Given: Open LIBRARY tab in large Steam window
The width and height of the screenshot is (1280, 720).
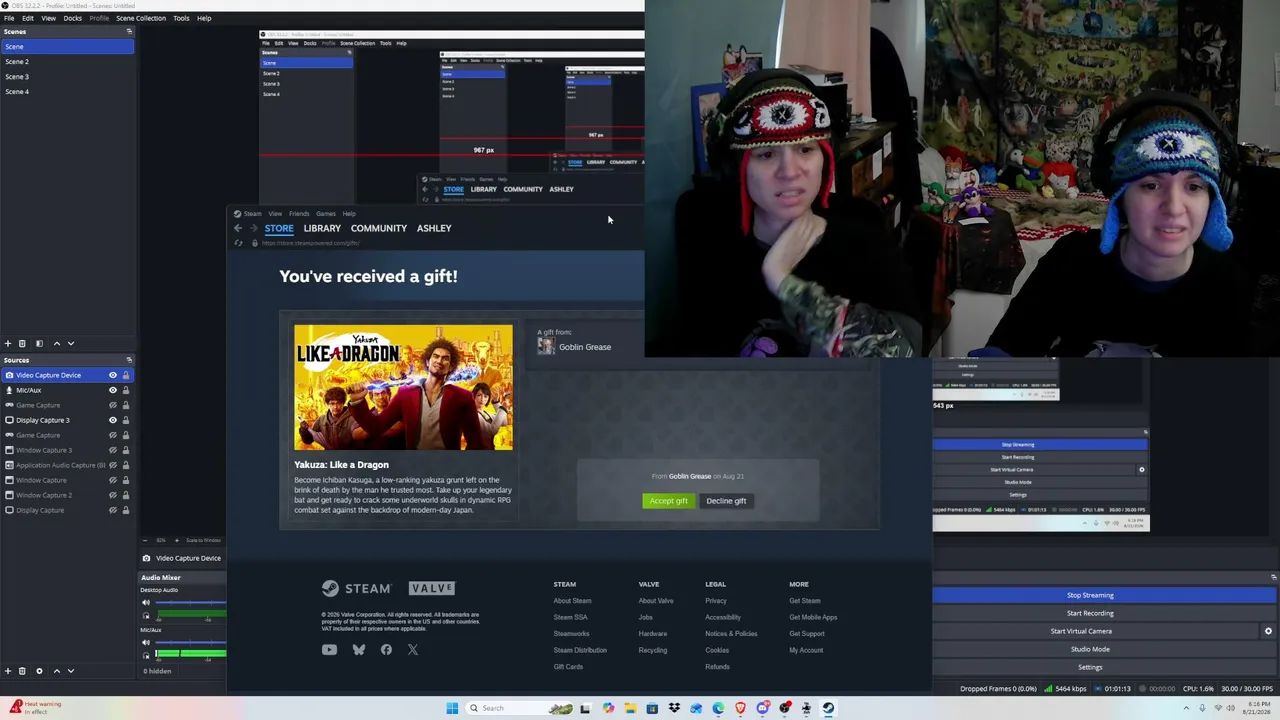Looking at the screenshot, I should click(x=322, y=228).
